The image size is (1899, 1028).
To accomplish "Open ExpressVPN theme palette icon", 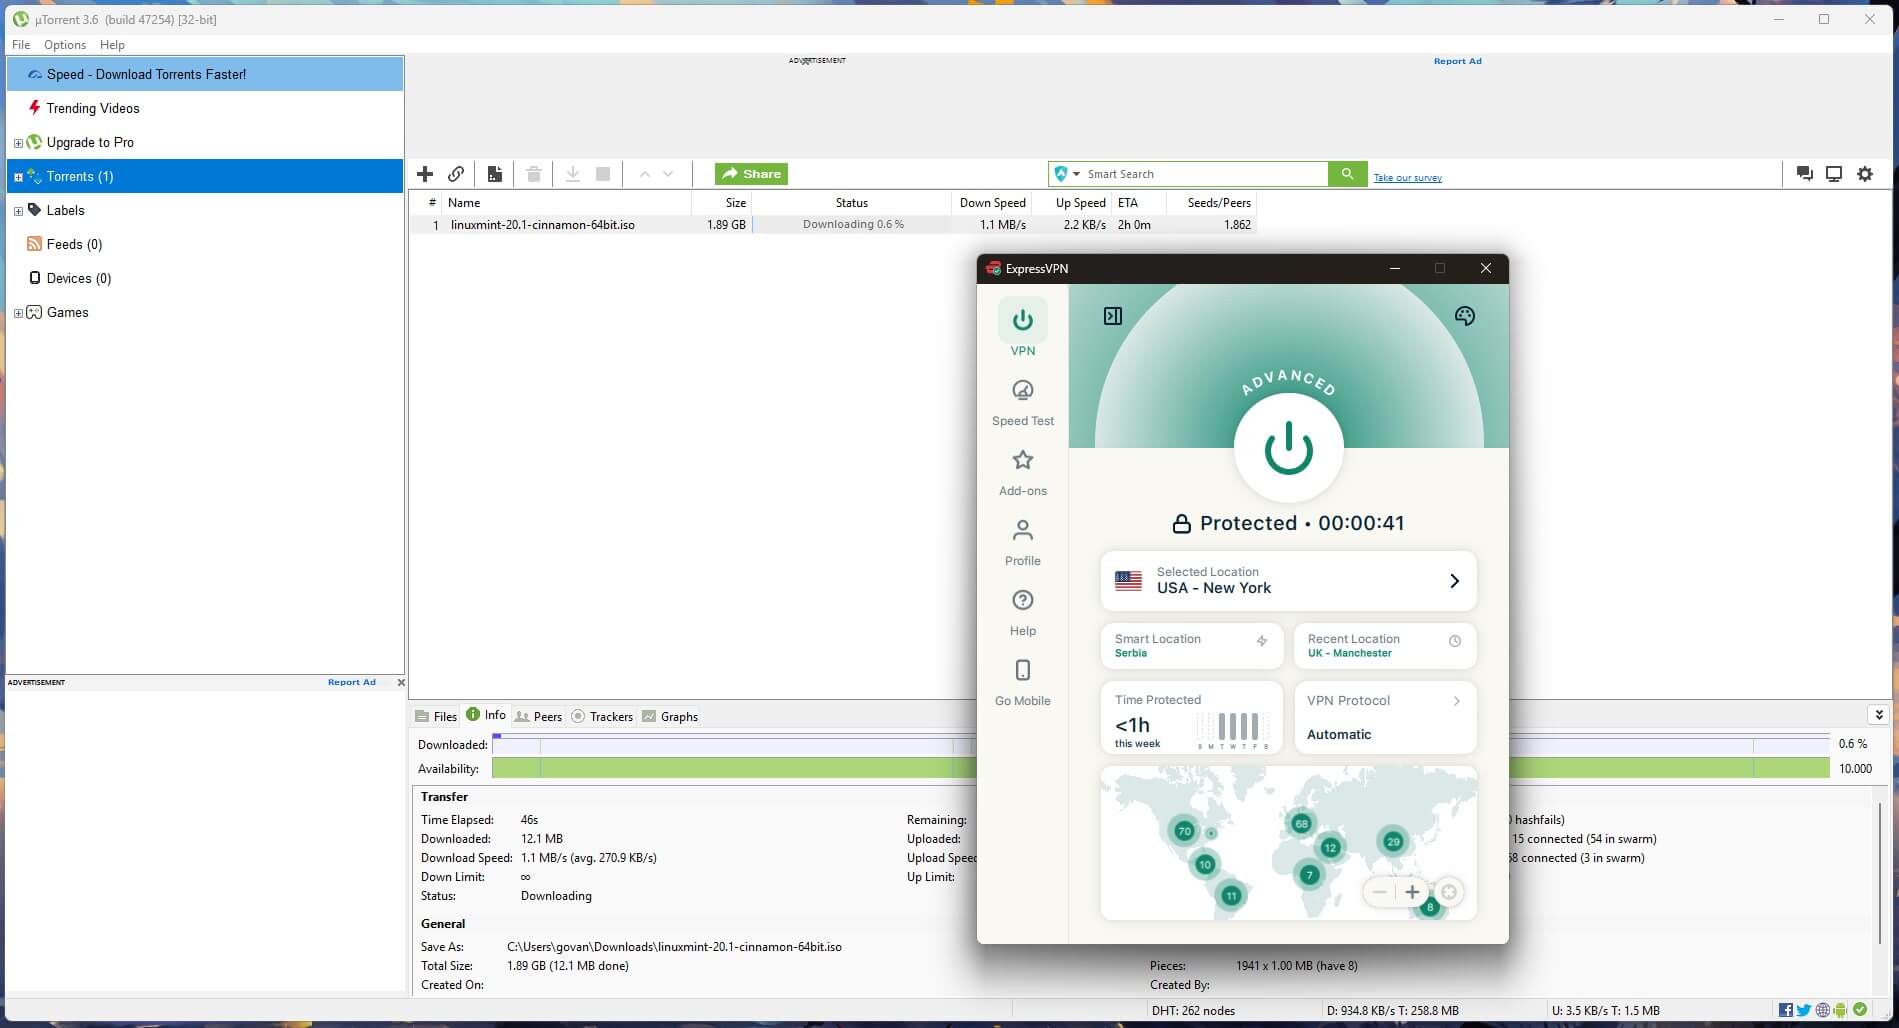I will 1465,316.
